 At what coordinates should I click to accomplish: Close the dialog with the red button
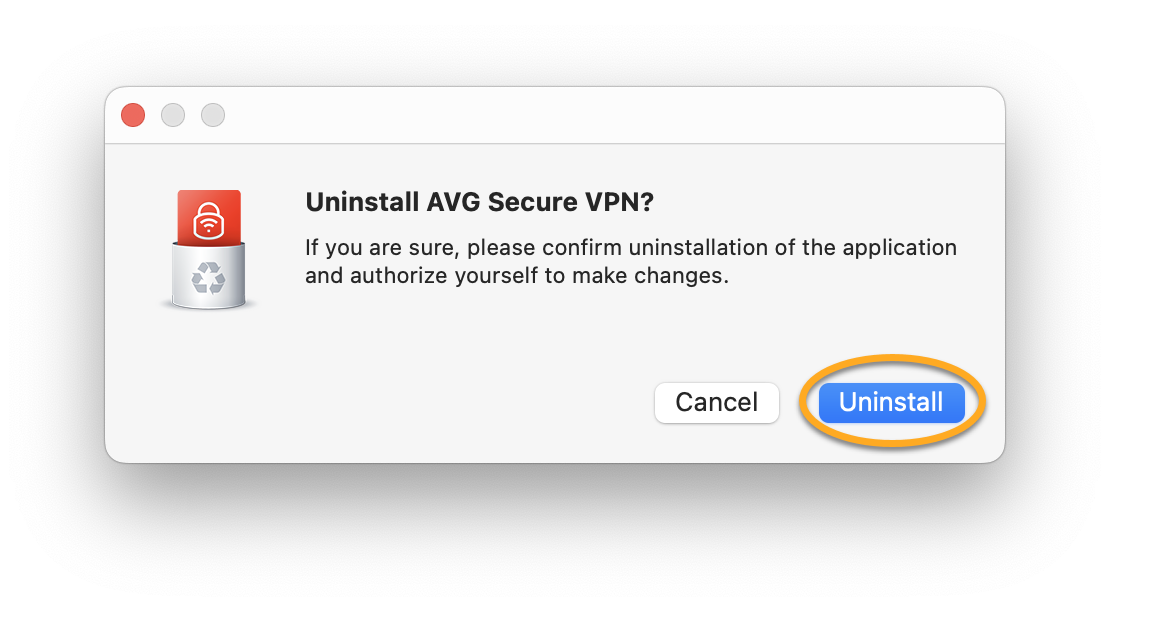[133, 115]
